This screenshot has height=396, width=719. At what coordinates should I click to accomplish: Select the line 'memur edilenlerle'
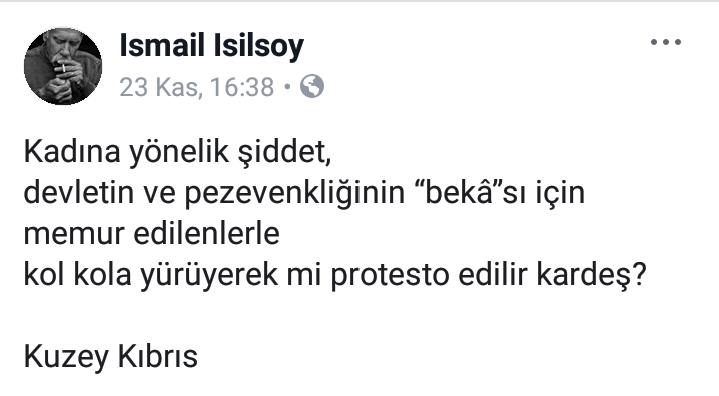[x=151, y=233]
